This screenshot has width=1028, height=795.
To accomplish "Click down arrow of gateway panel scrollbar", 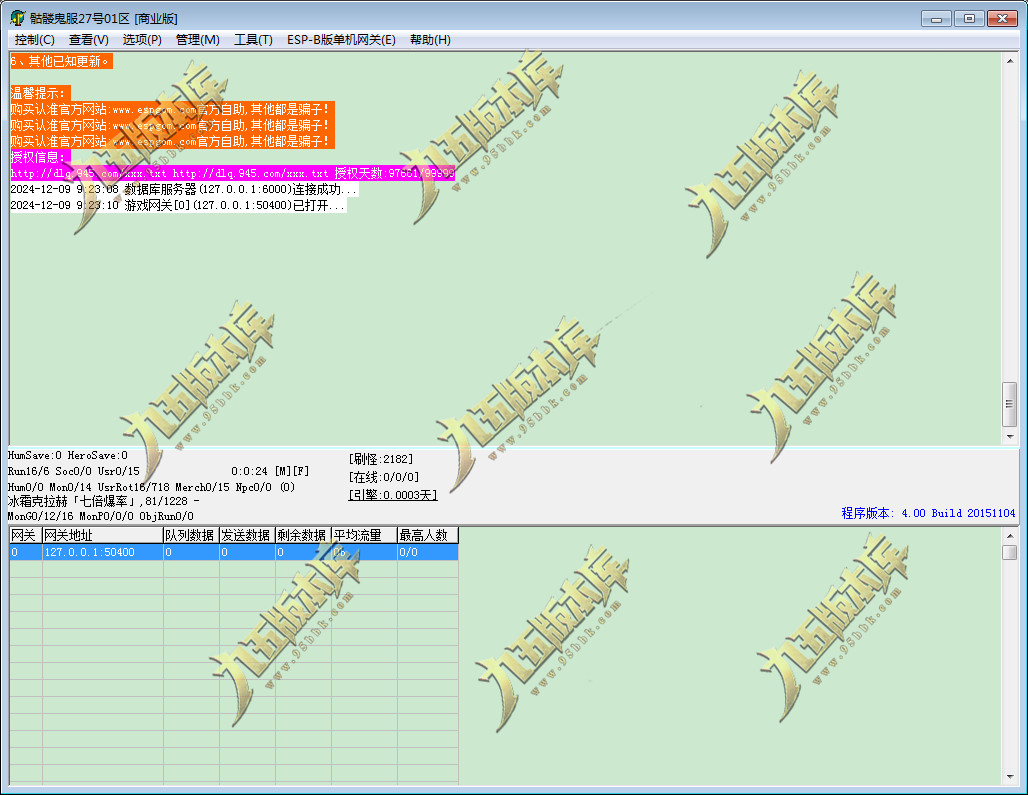I will click(1010, 777).
